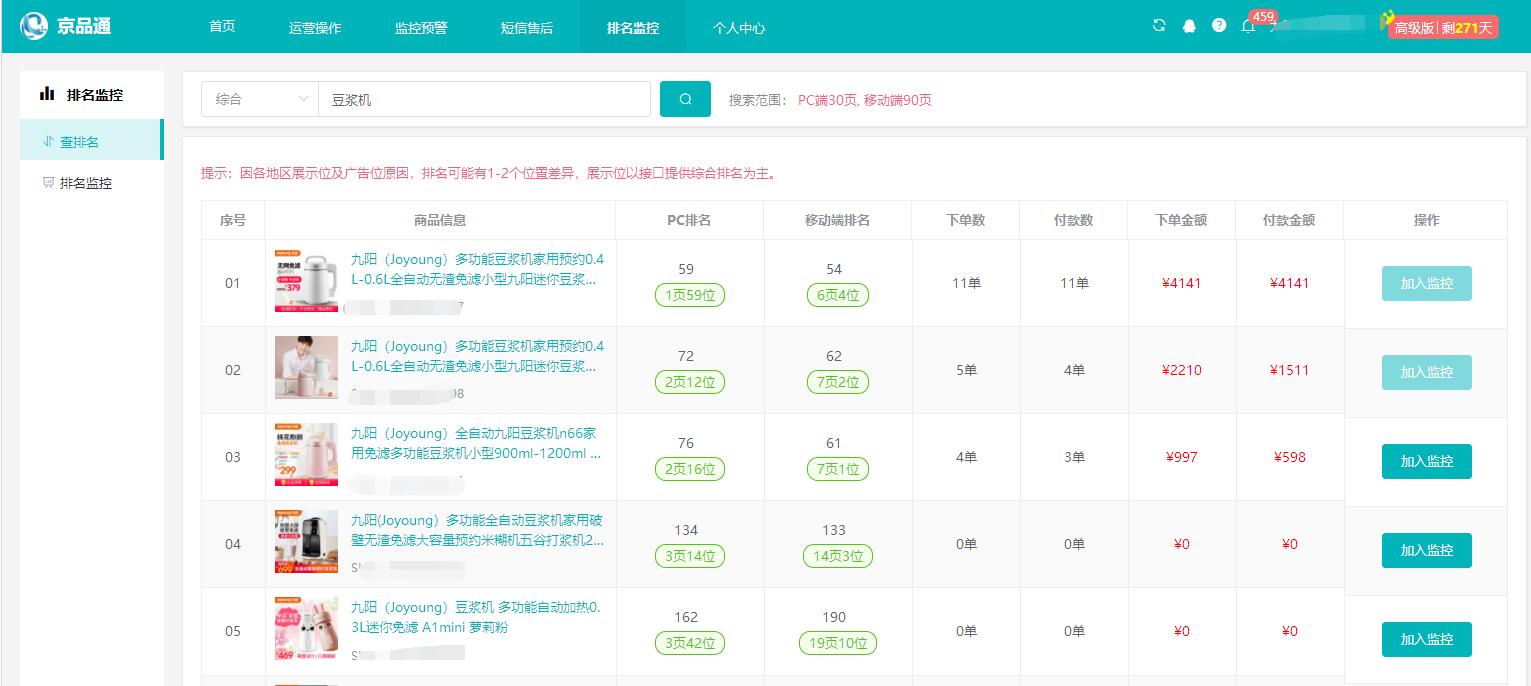Click the 下单数 column header

(x=965, y=220)
